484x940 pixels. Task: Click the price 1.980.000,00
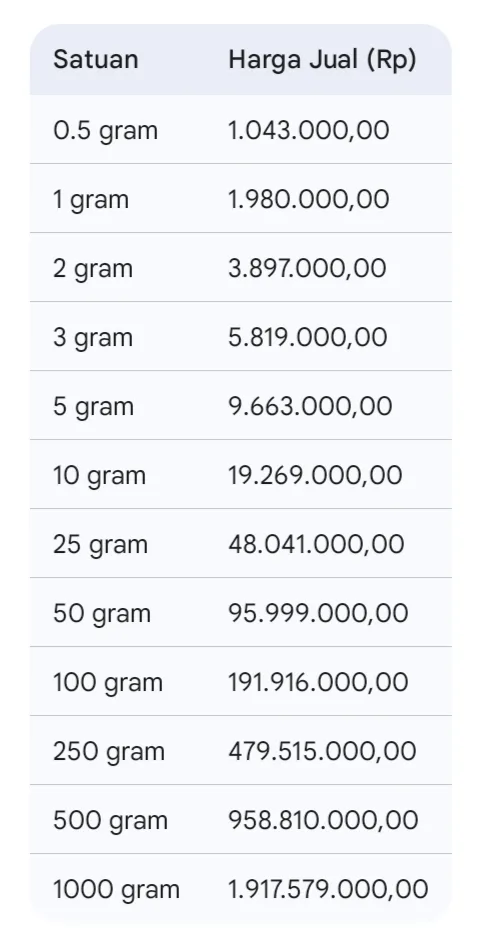point(308,199)
